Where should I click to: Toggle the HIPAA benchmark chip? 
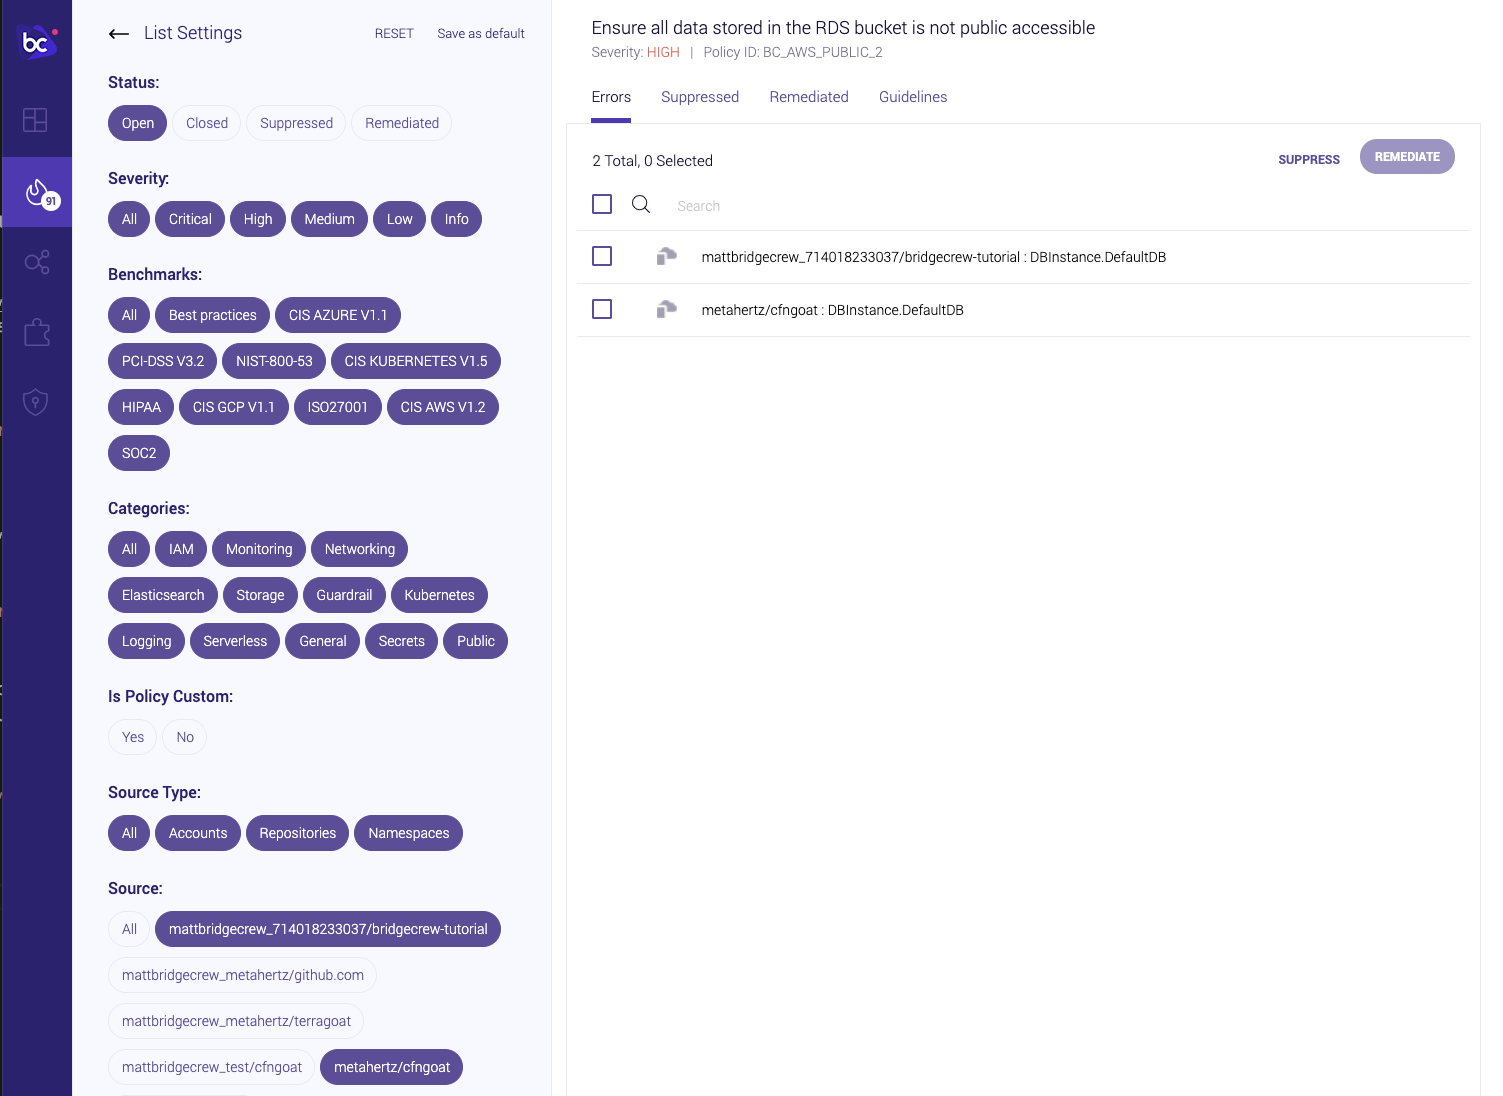pos(141,407)
